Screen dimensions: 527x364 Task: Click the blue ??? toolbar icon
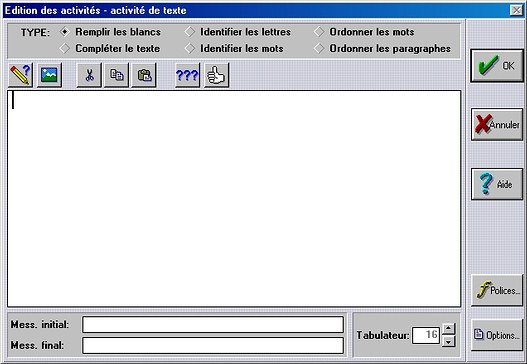187,75
